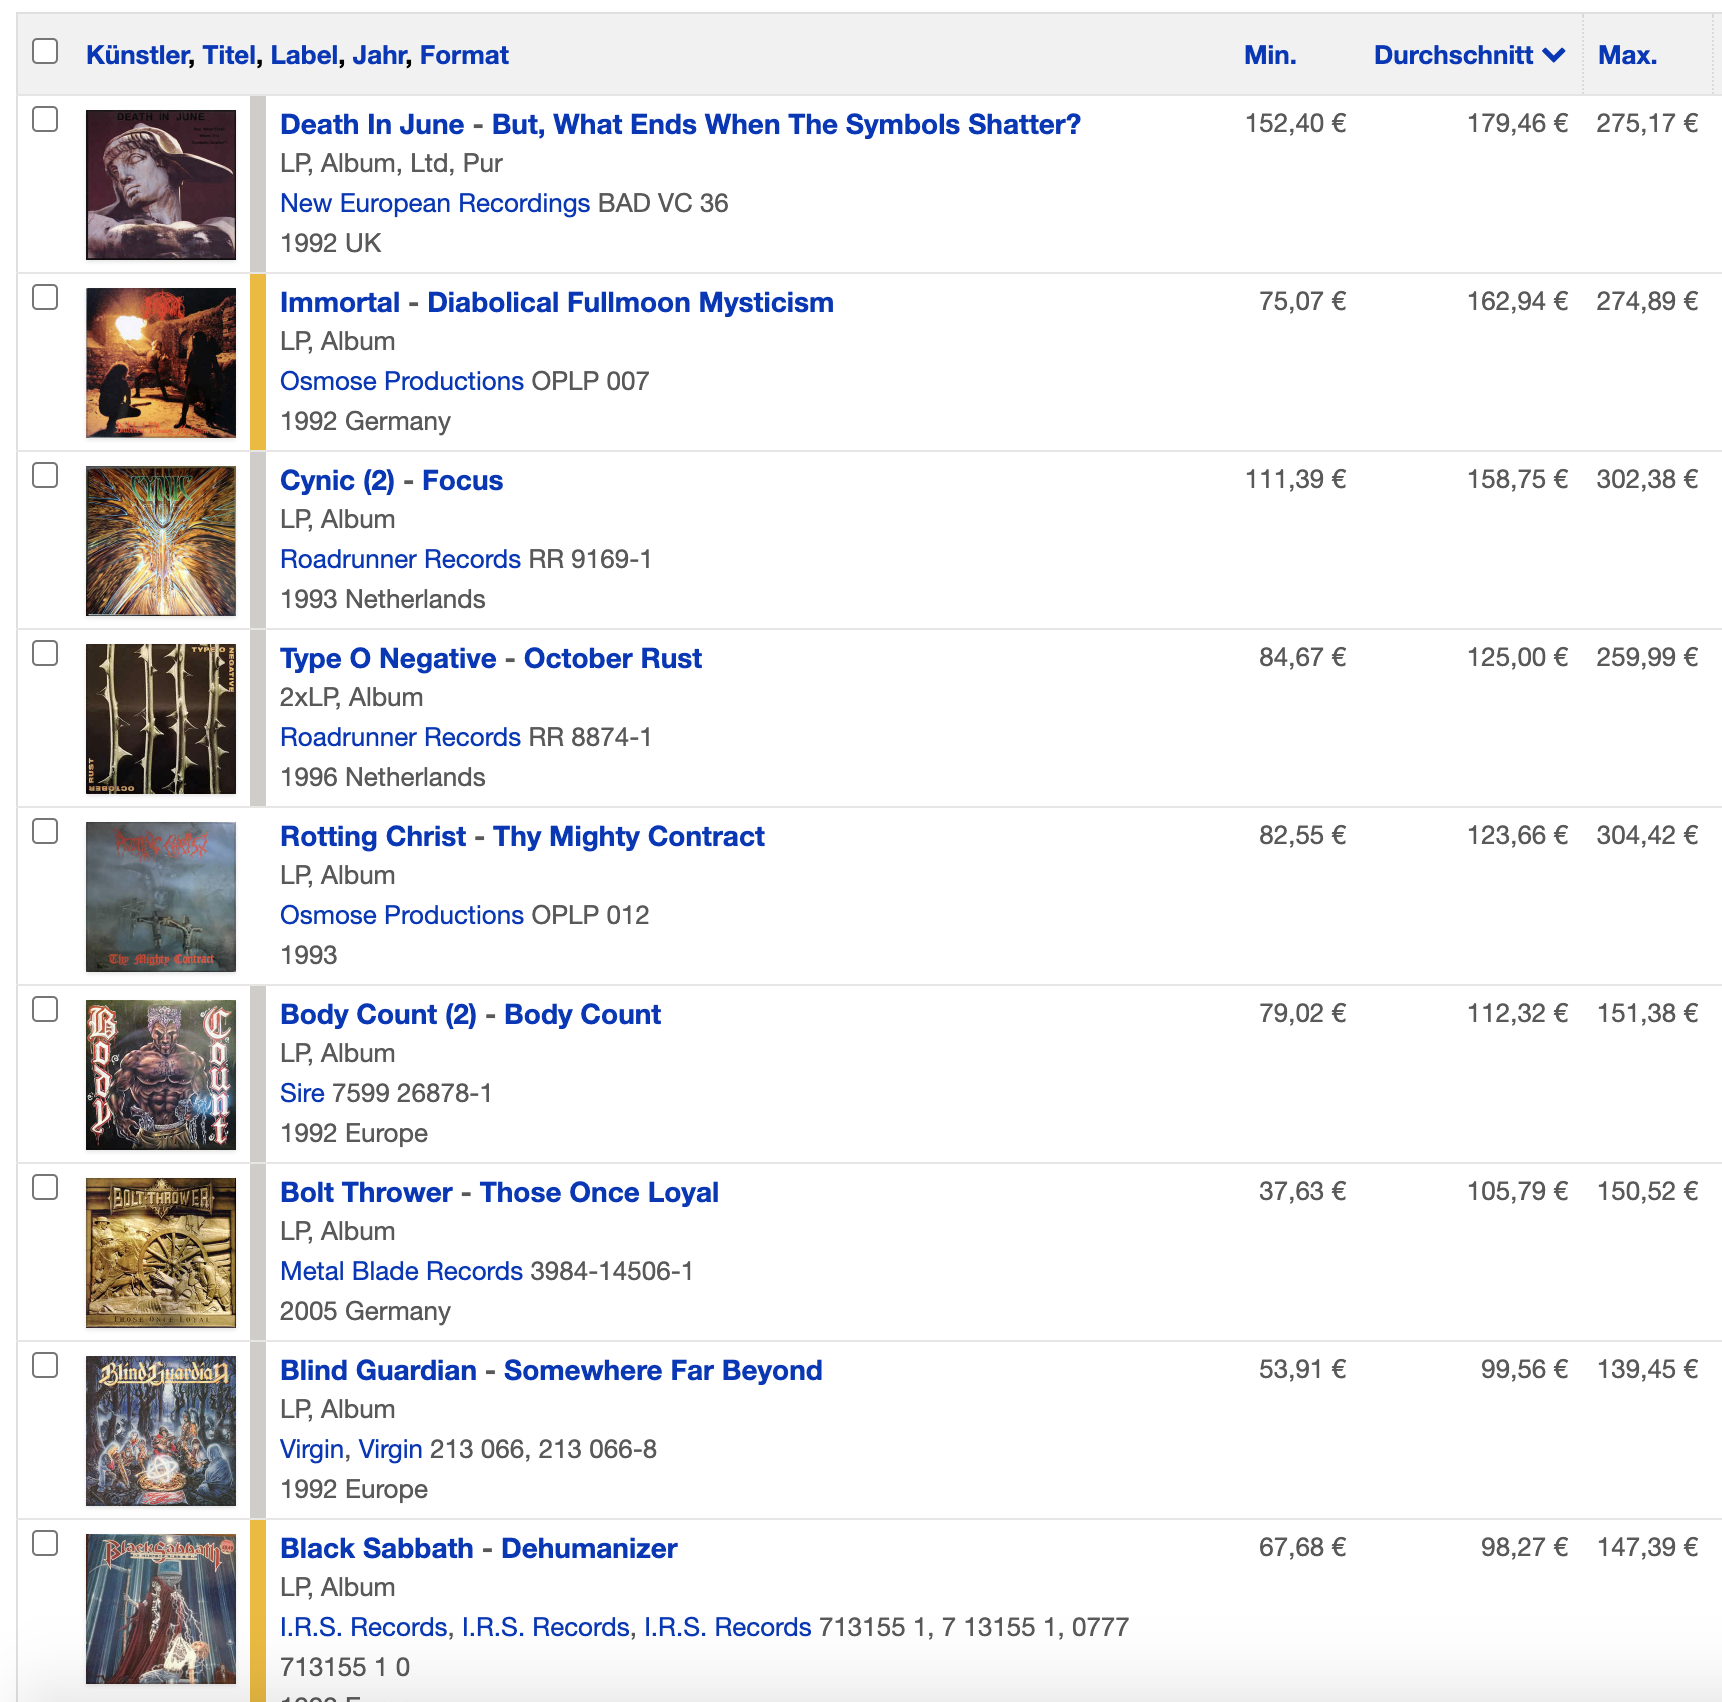Open the Focus release title link
Image resolution: width=1722 pixels, height=1702 pixels.
462,480
